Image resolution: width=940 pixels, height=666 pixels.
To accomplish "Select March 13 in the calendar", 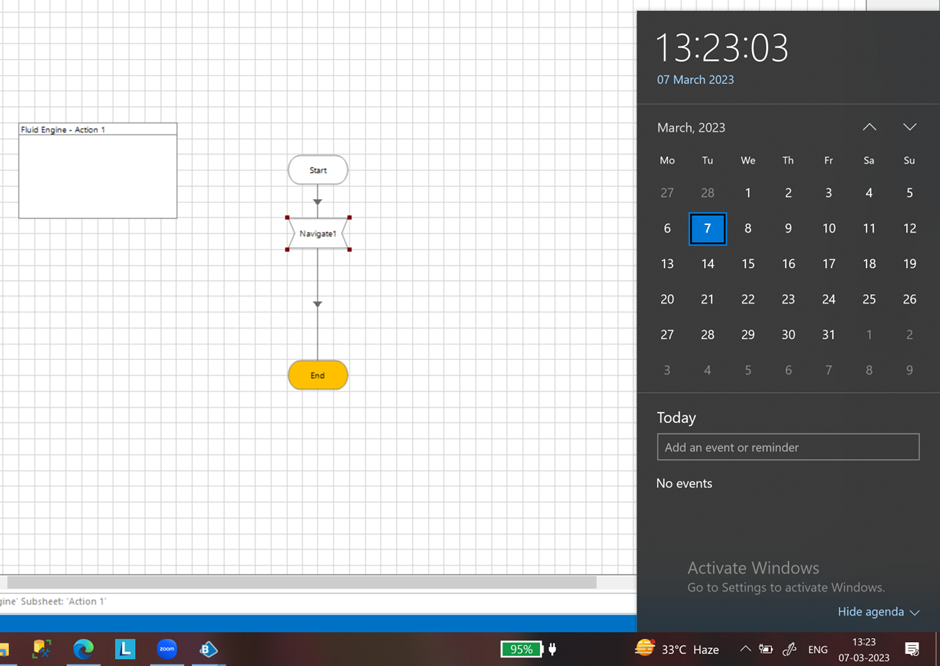I will pos(667,264).
